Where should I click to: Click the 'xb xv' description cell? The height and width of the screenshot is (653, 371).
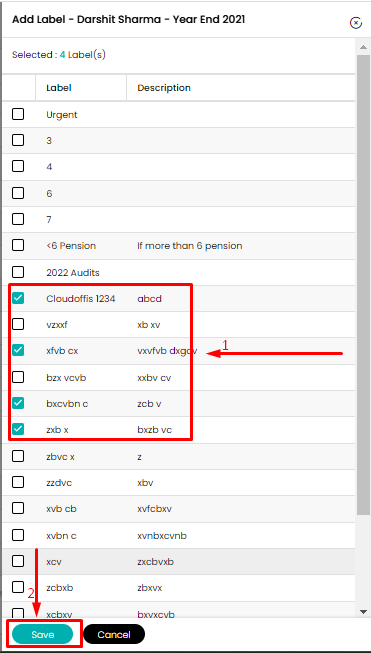[149, 325]
